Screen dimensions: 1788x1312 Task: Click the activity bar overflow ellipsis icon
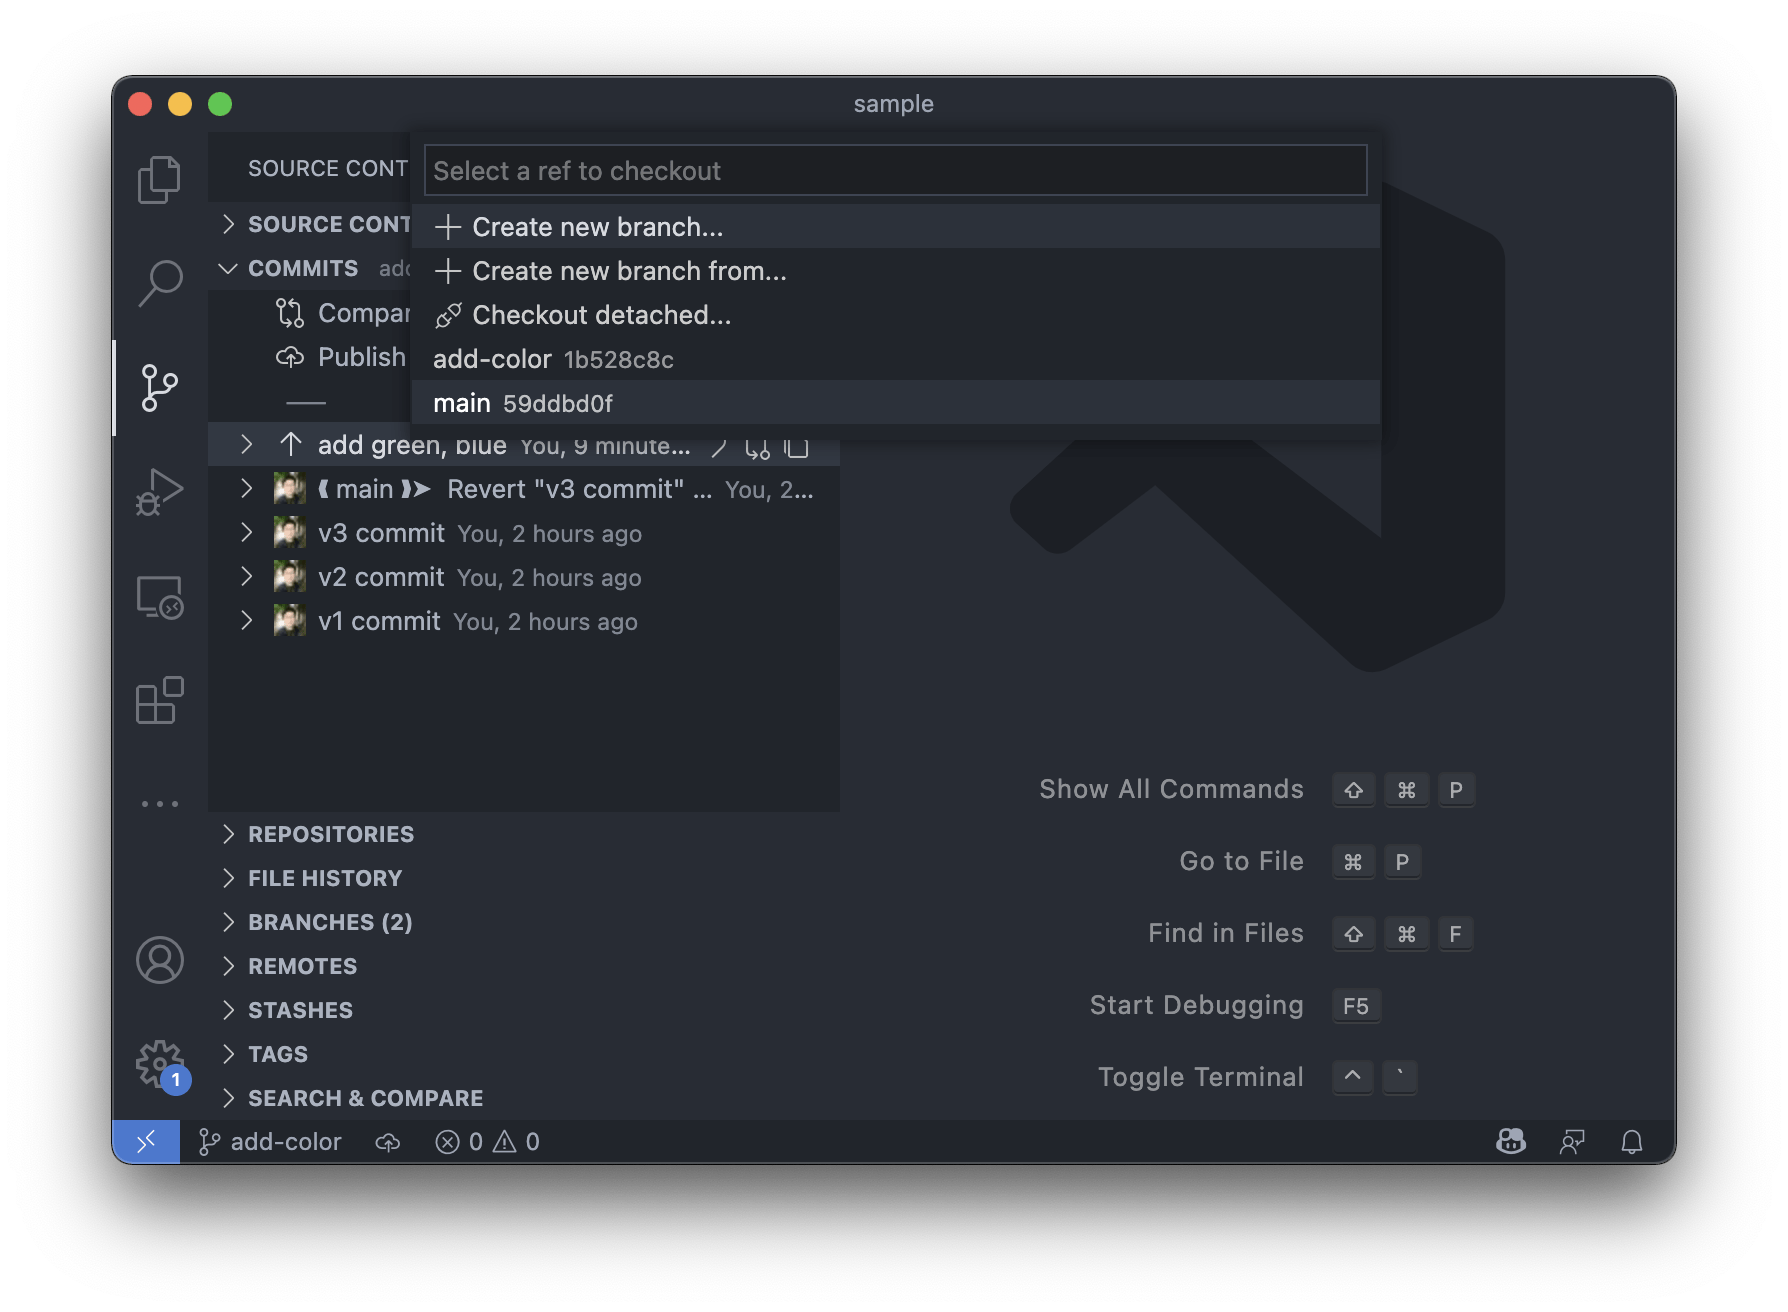click(159, 803)
